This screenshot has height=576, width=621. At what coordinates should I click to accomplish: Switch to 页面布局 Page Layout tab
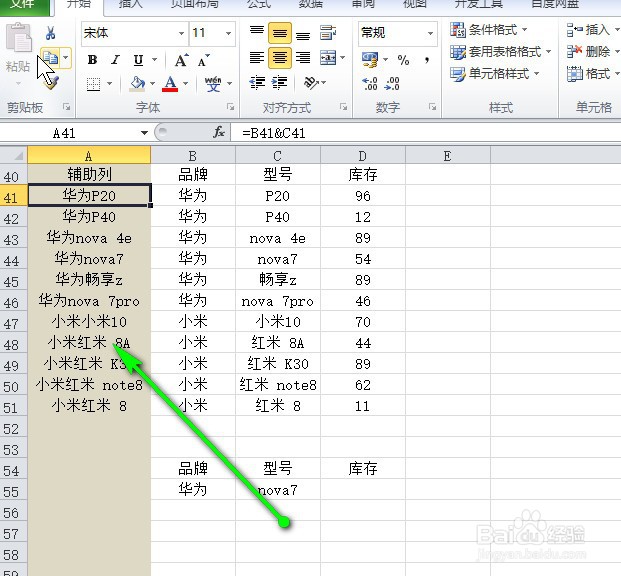(x=194, y=4)
